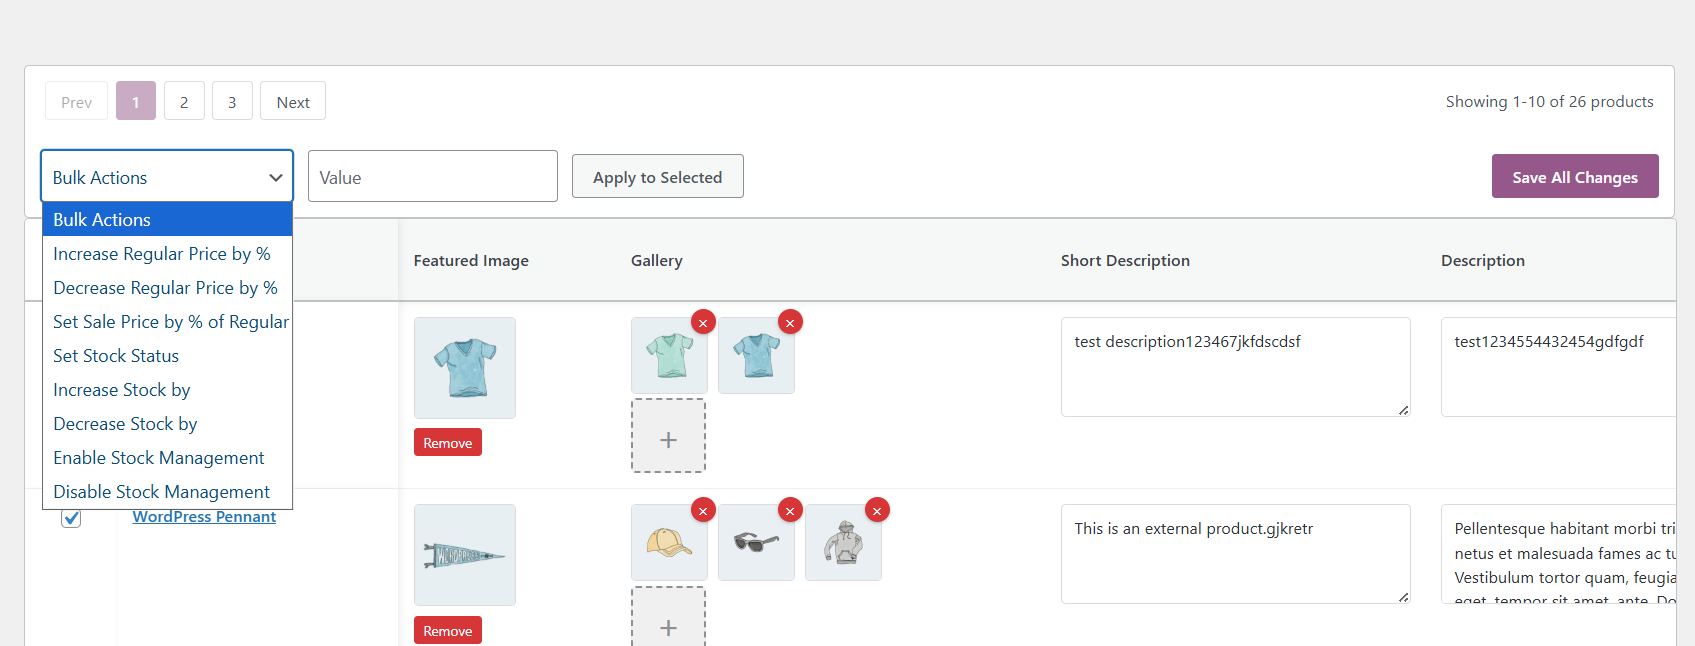Save All Changes

pos(1574,177)
